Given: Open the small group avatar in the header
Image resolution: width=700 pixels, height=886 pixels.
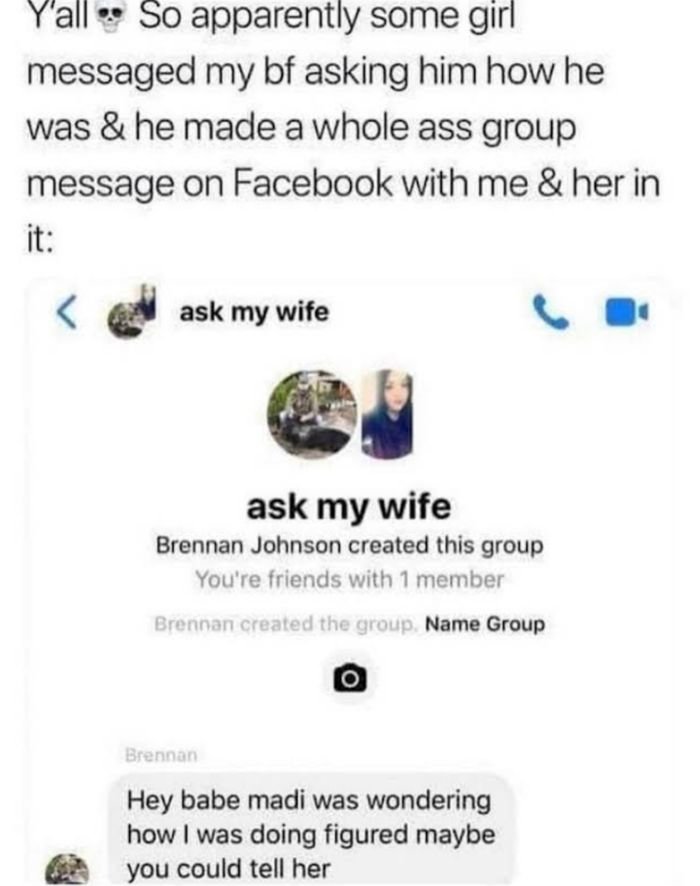Looking at the screenshot, I should [132, 314].
